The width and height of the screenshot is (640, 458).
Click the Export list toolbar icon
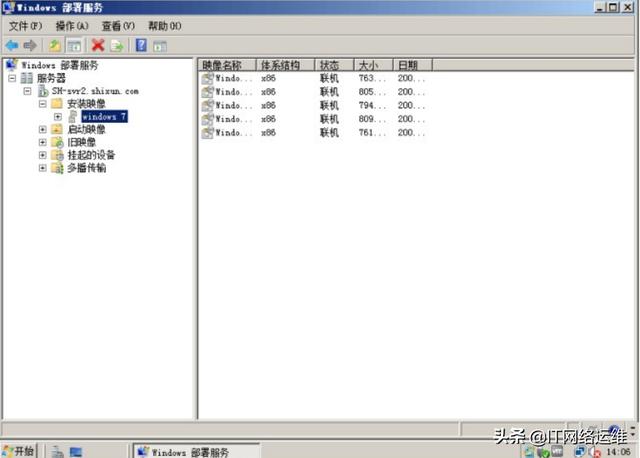point(117,46)
